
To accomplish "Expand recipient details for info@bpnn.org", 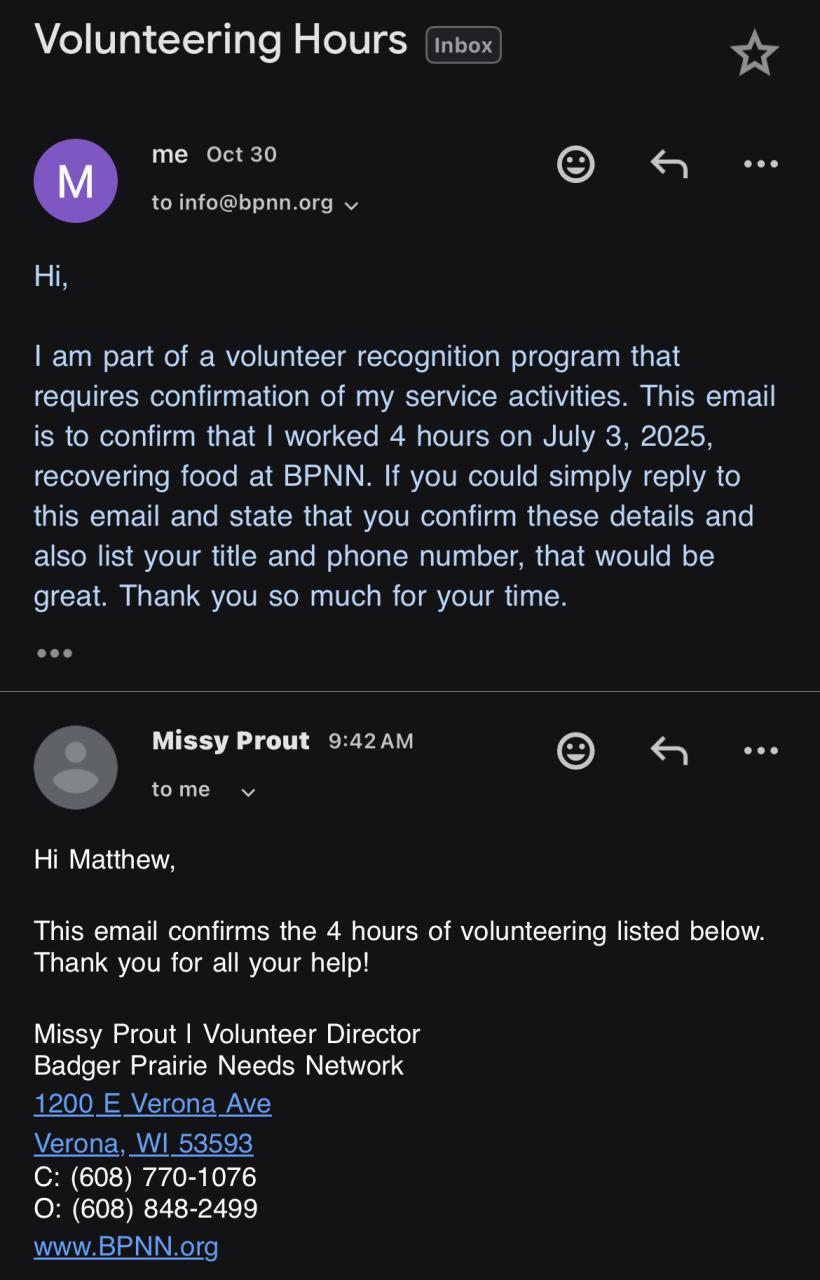I will [351, 205].
